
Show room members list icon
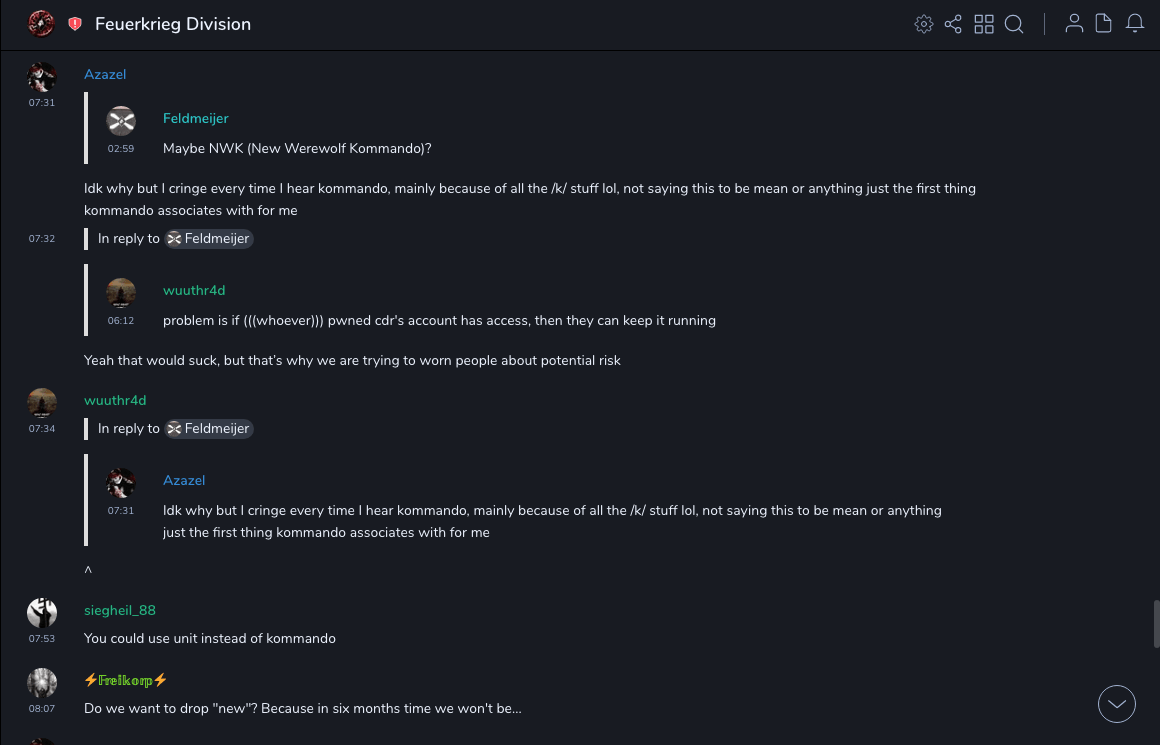1074,24
